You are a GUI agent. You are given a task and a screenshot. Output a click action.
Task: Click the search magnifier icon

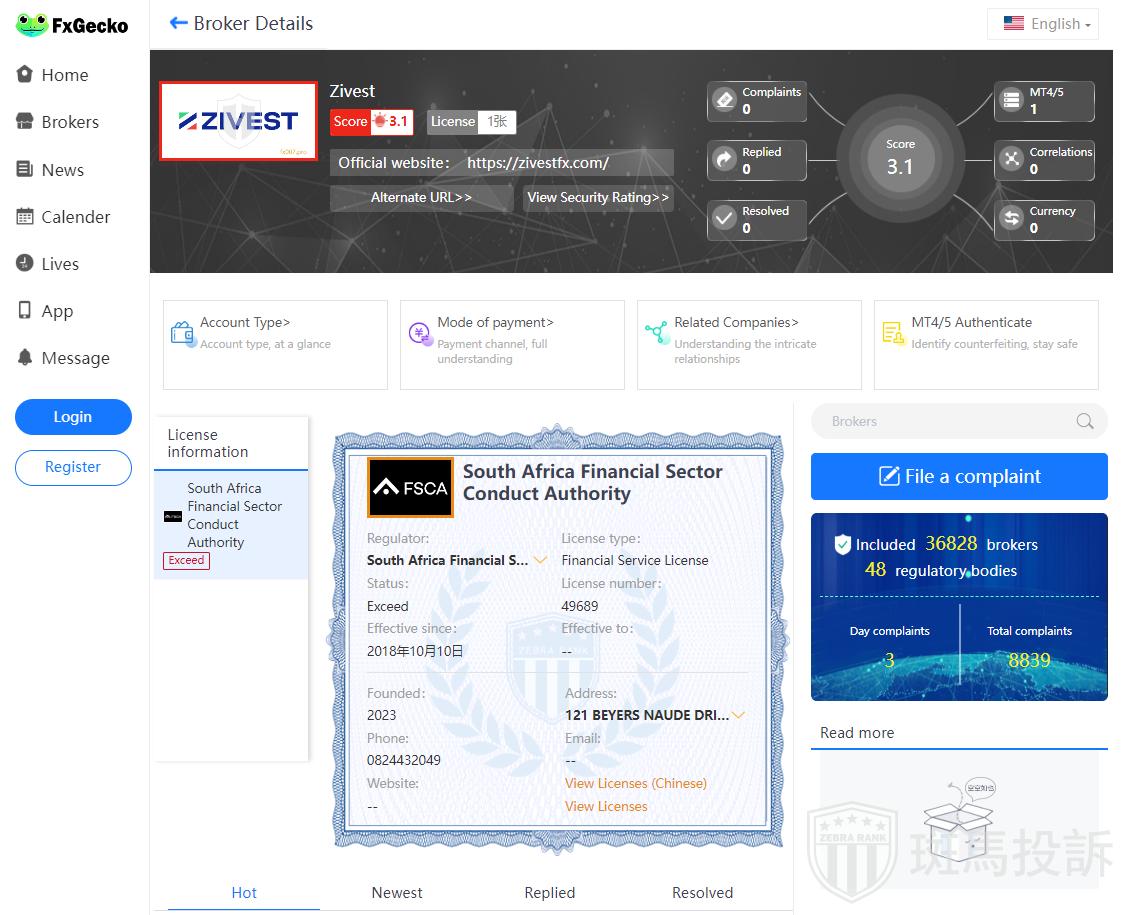1084,421
